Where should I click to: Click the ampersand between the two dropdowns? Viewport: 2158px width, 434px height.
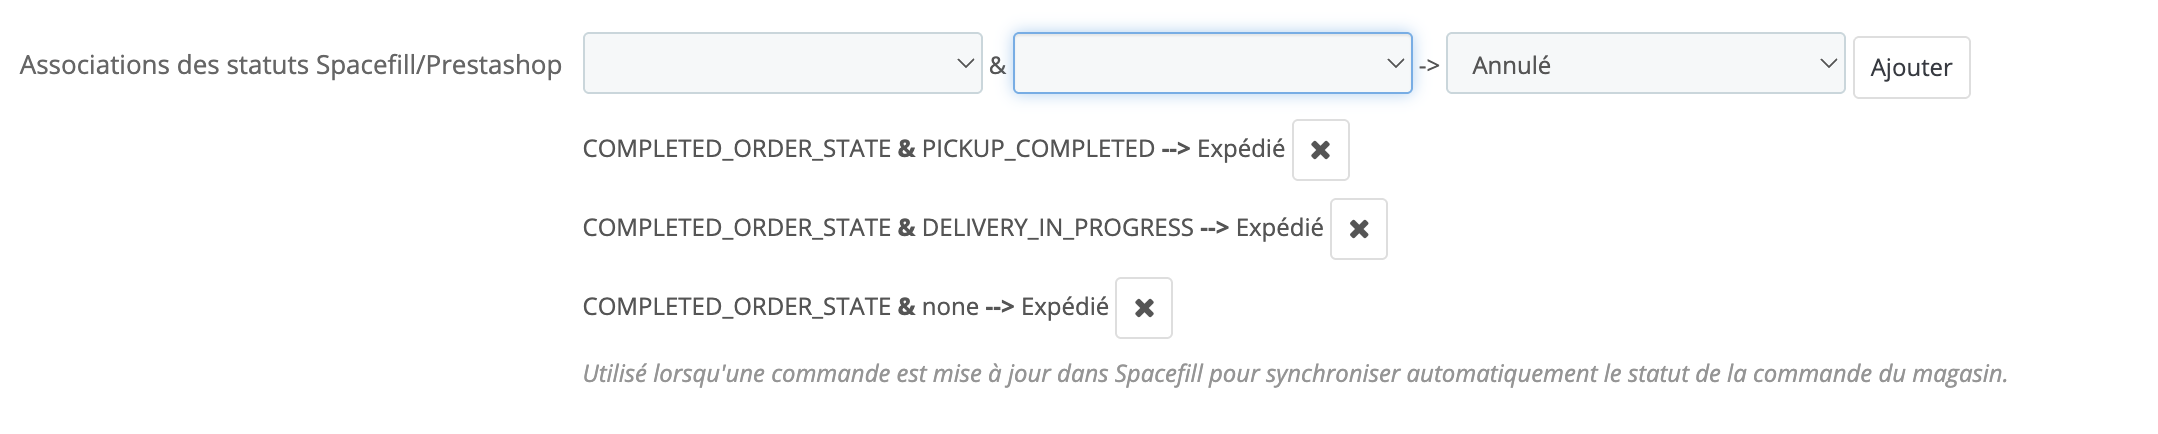pyautogui.click(x=997, y=66)
